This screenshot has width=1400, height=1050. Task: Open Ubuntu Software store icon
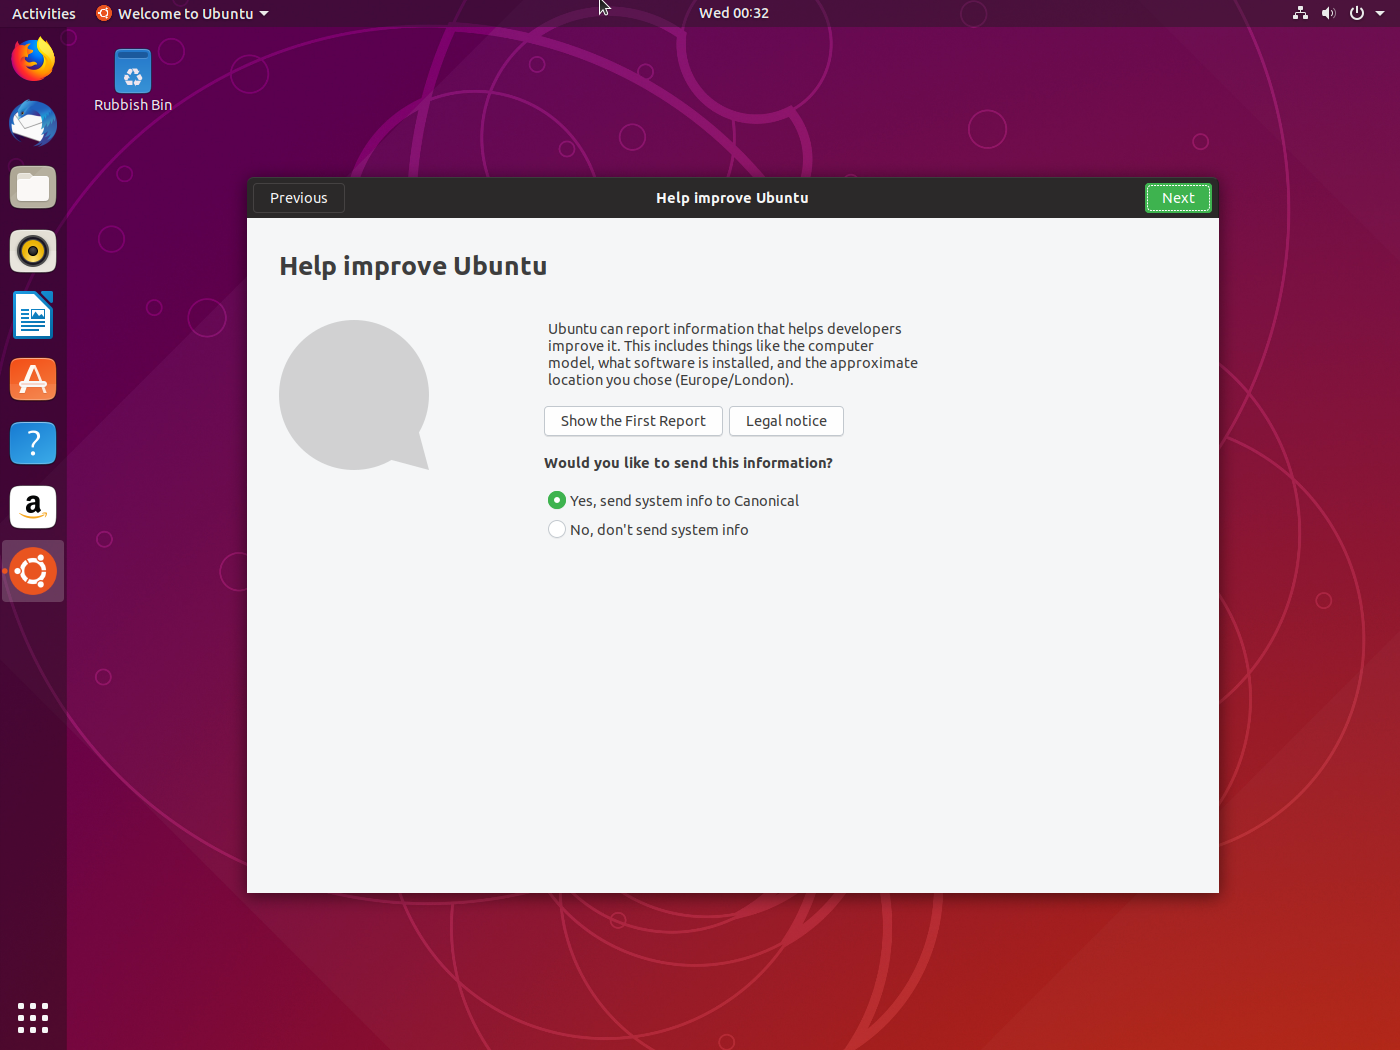pos(33,380)
